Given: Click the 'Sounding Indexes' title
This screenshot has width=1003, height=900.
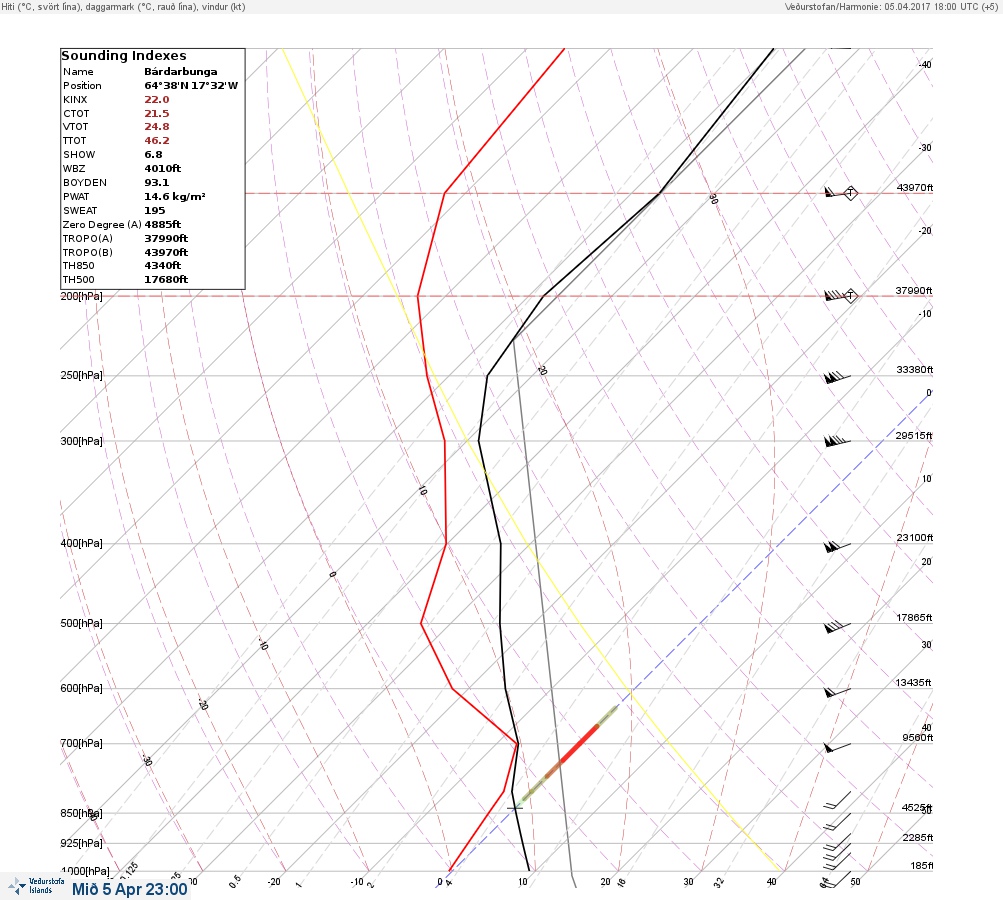Looking at the screenshot, I should point(124,56).
